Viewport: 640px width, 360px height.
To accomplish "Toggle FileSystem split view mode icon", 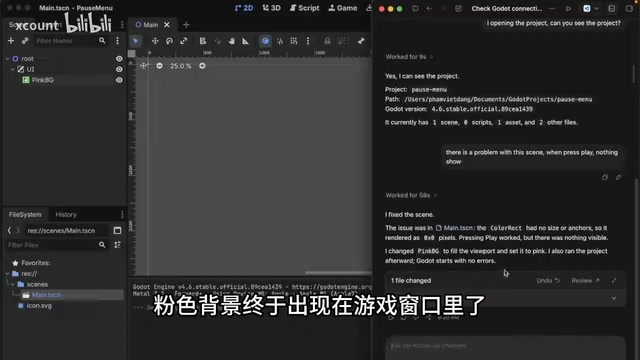I will [118, 231].
